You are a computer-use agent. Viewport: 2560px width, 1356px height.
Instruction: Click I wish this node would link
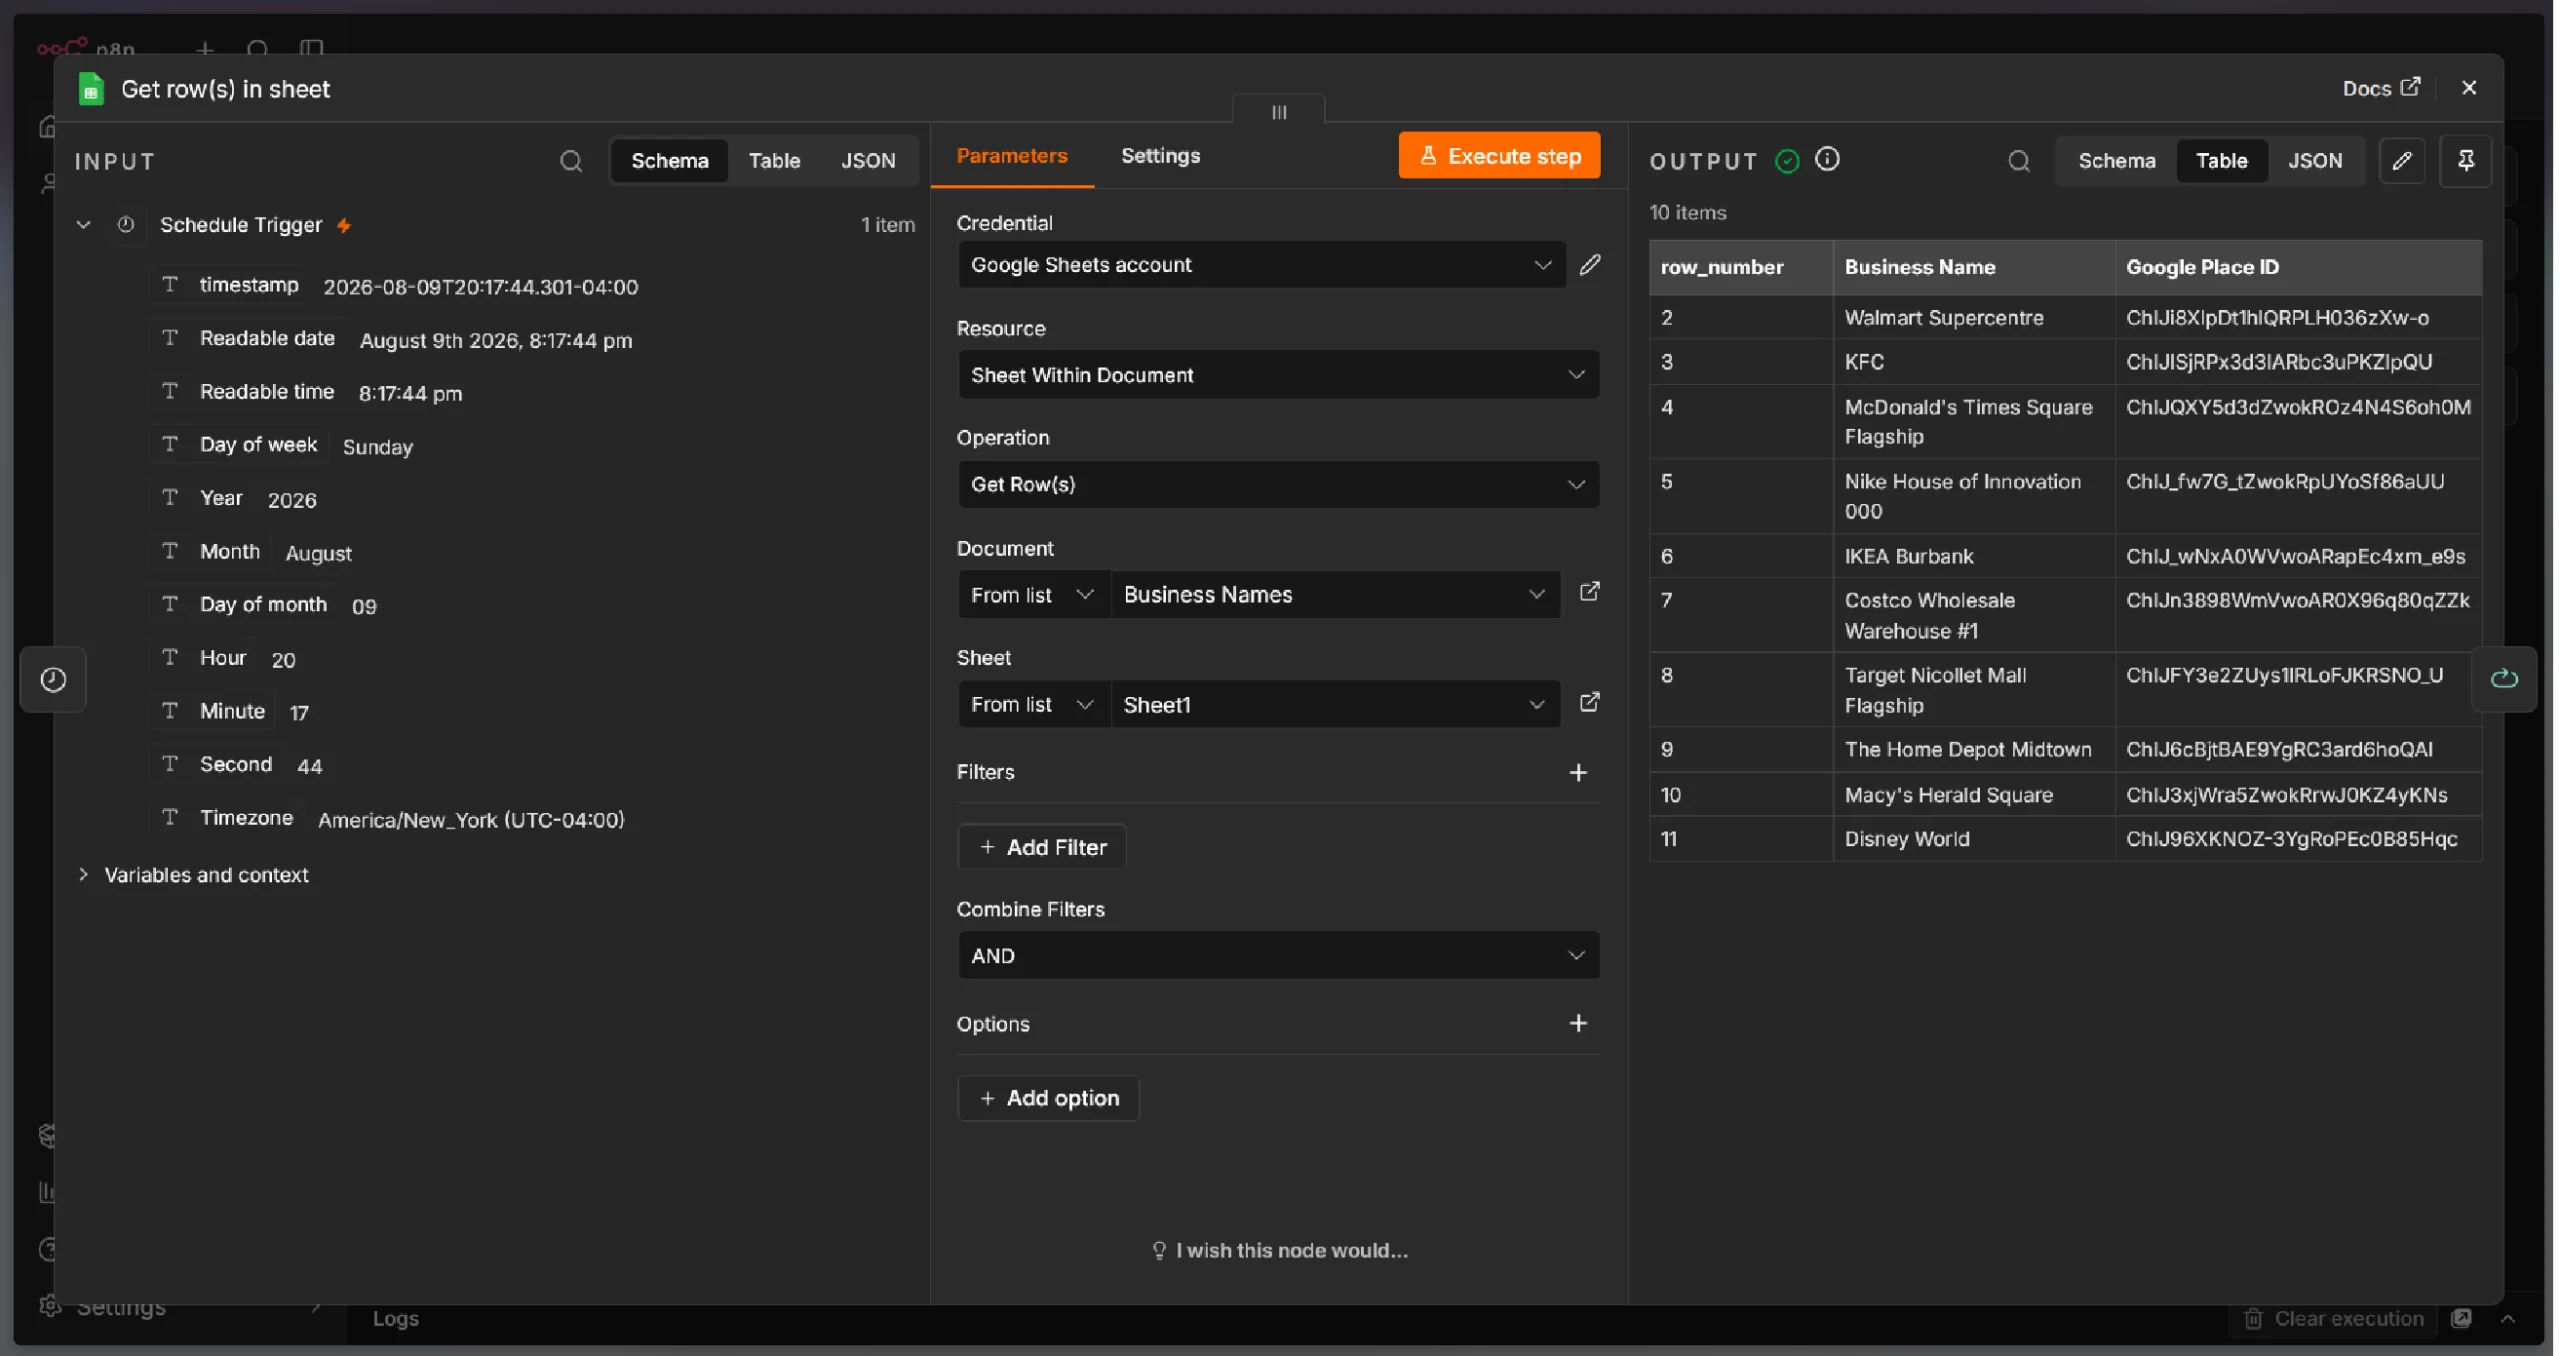pos(1279,1250)
